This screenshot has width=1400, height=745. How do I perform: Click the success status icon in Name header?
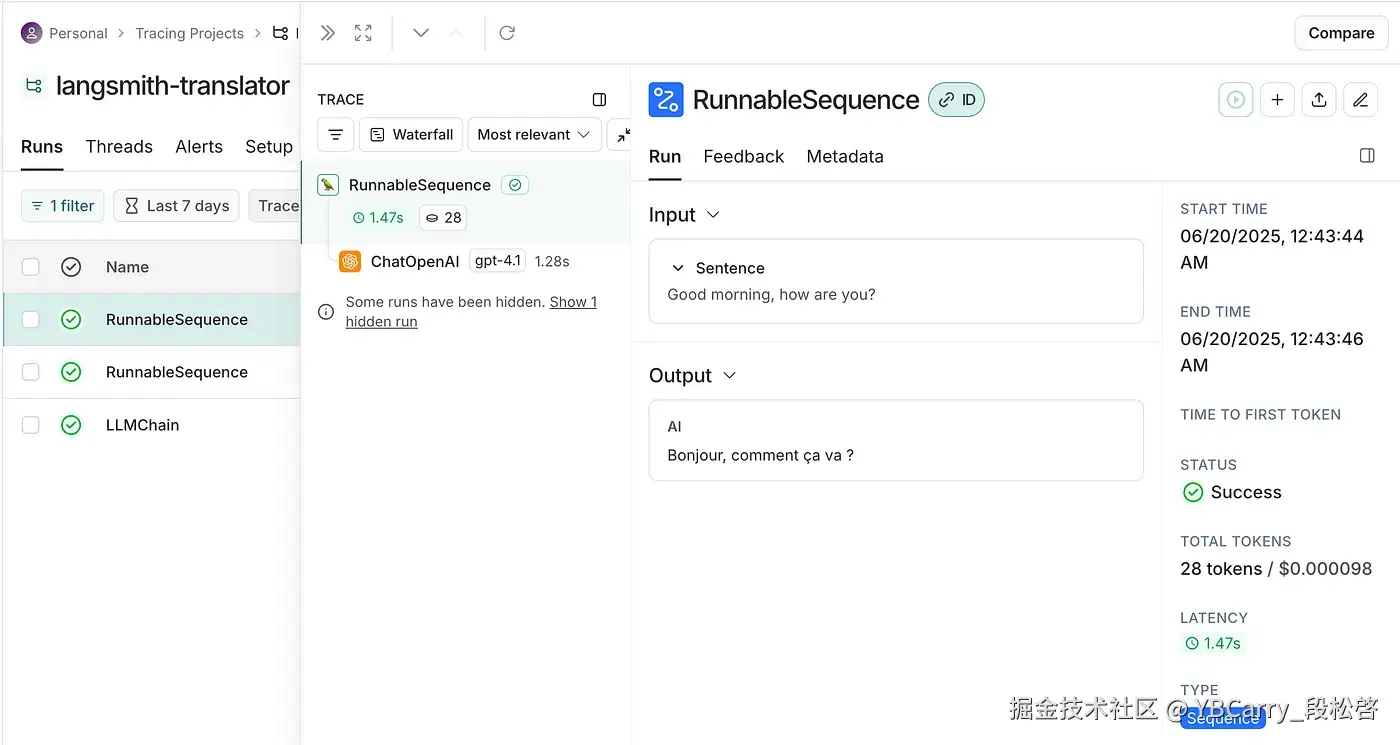click(x=71, y=267)
